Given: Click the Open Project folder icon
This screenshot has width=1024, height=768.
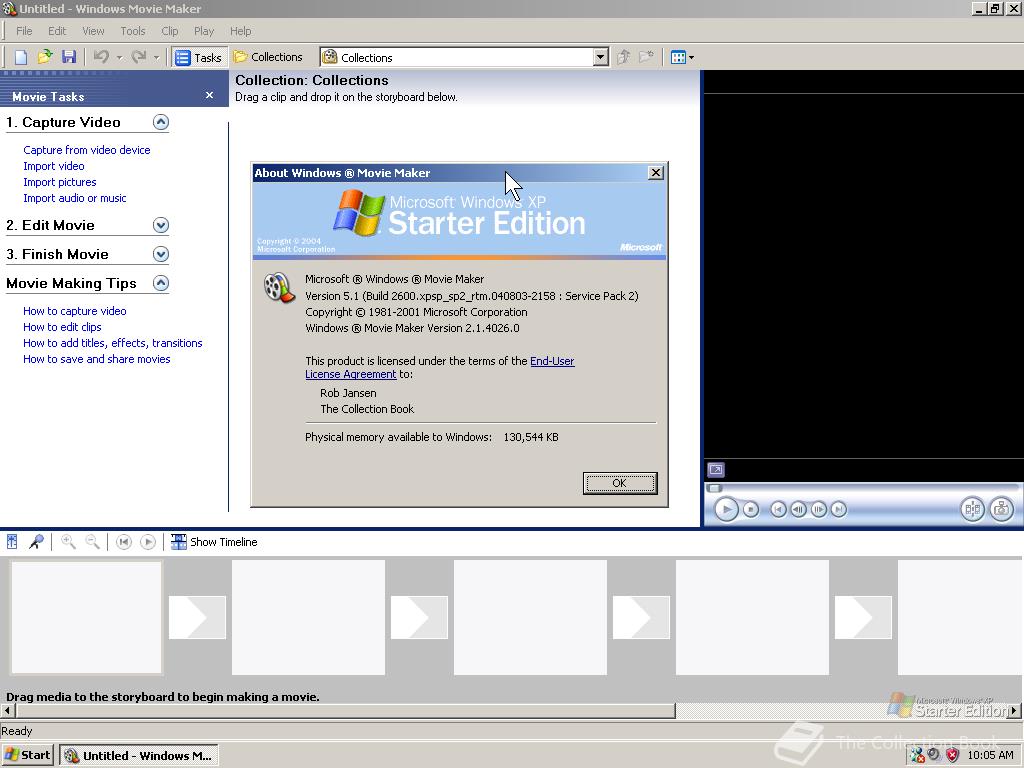Looking at the screenshot, I should (44, 57).
